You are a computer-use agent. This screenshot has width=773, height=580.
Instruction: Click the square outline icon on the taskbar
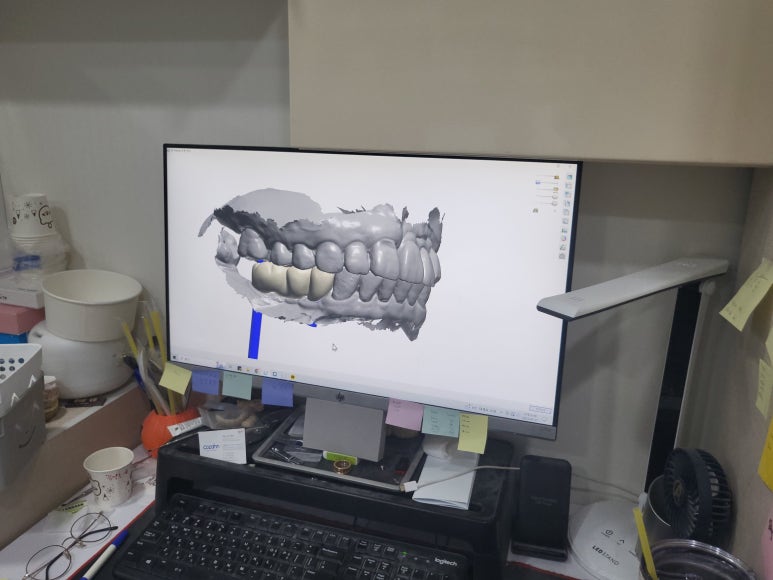point(275,374)
